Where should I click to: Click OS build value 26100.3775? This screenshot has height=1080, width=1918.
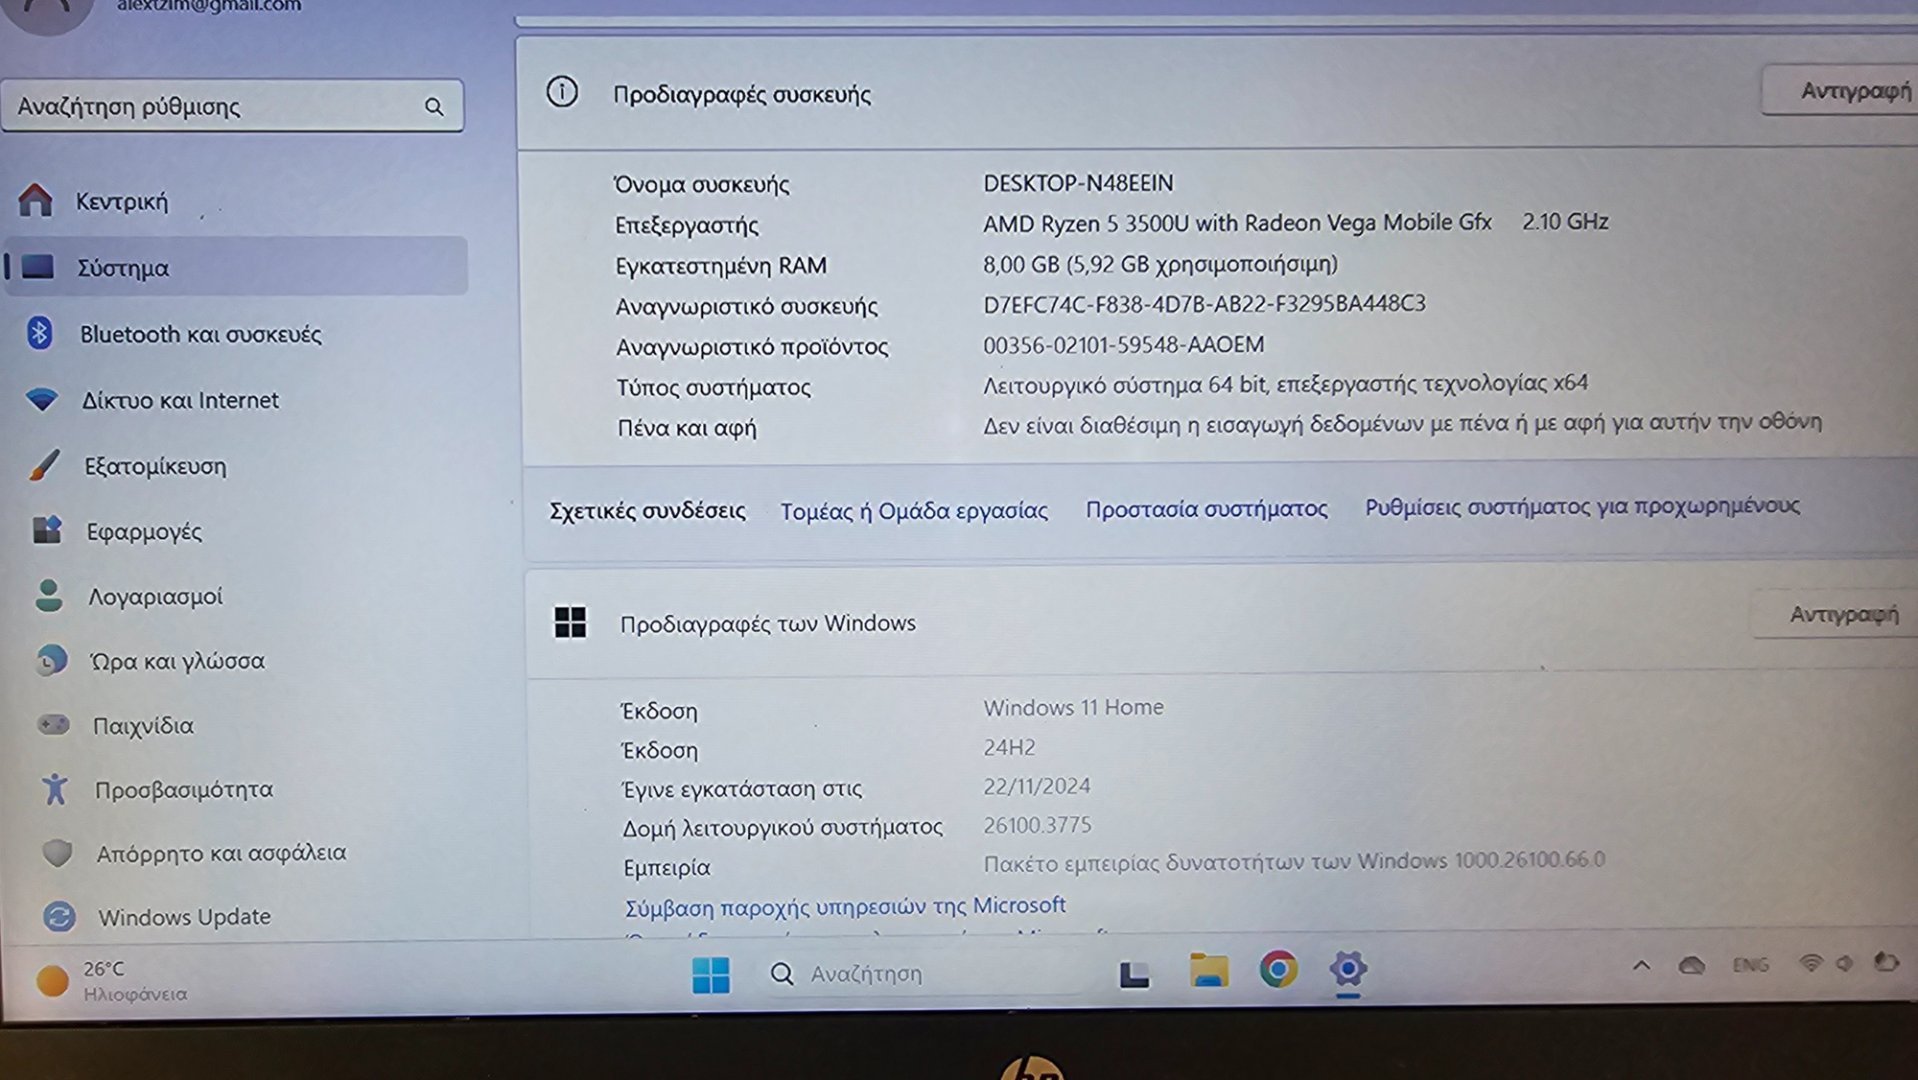(x=1037, y=825)
